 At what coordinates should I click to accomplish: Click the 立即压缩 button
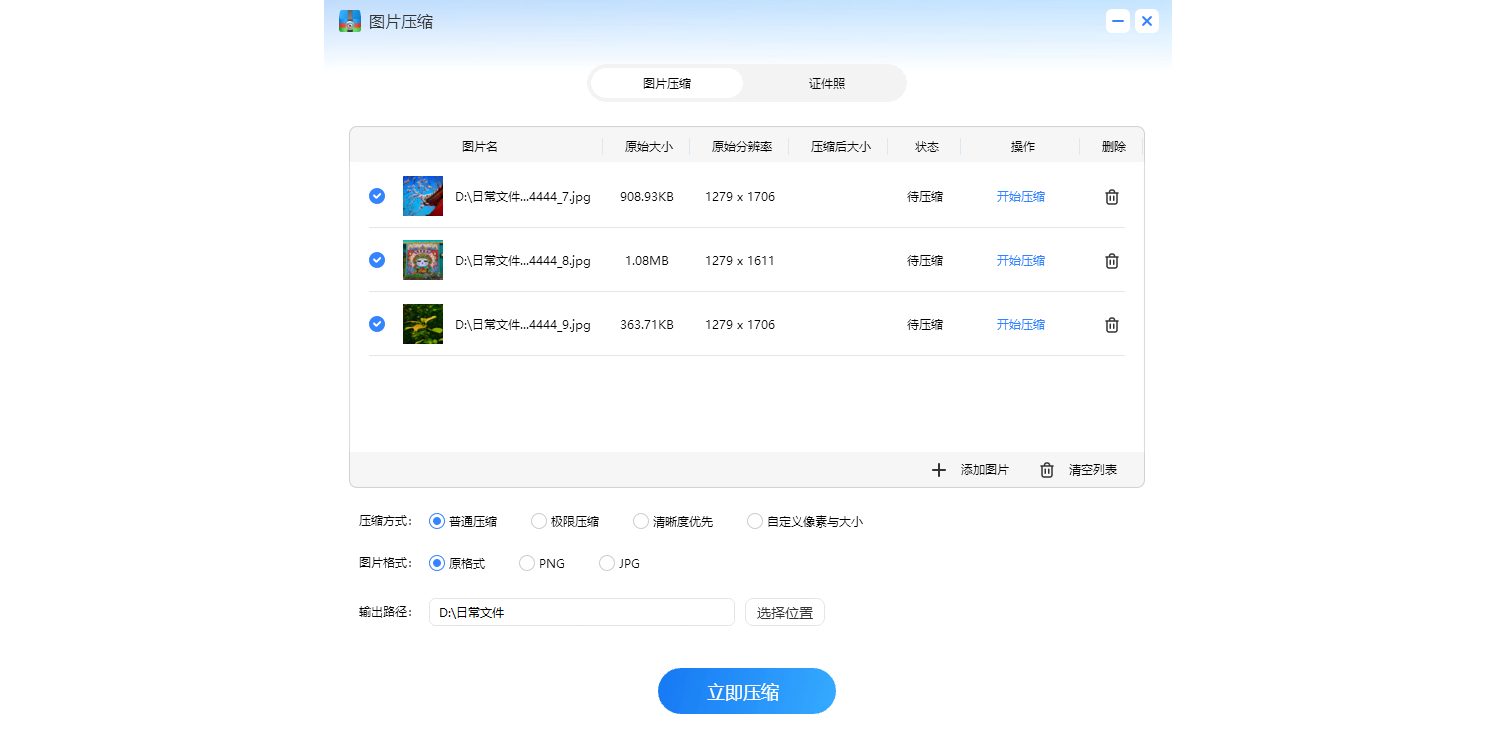(x=746, y=691)
